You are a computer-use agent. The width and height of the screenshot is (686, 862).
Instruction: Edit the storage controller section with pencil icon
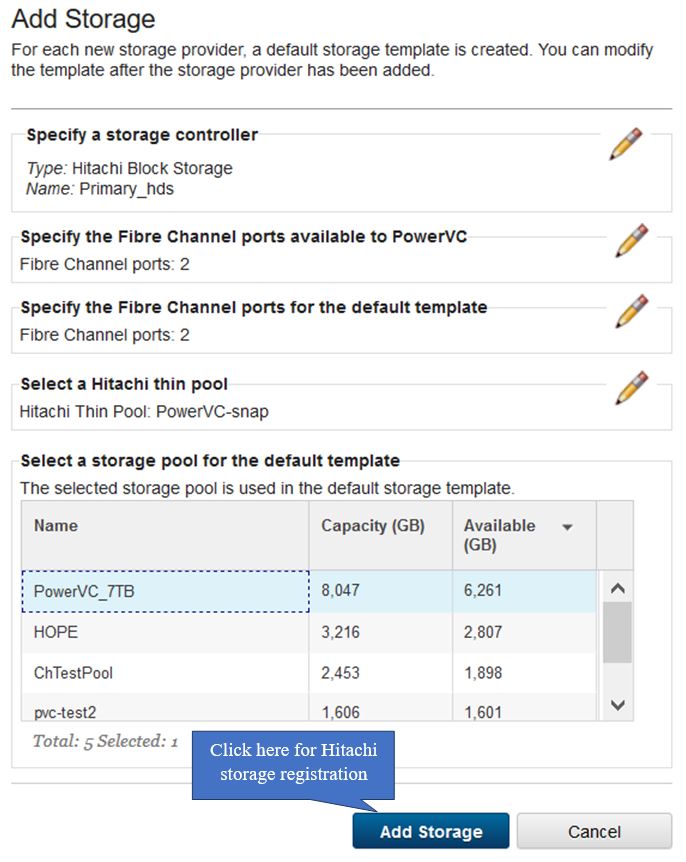pos(626,144)
